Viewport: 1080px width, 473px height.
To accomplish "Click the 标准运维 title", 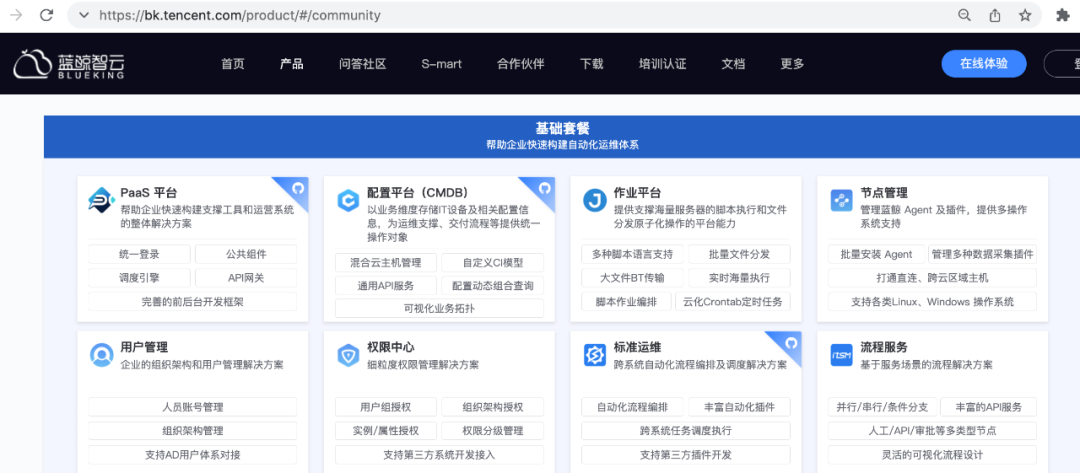I will point(637,347).
